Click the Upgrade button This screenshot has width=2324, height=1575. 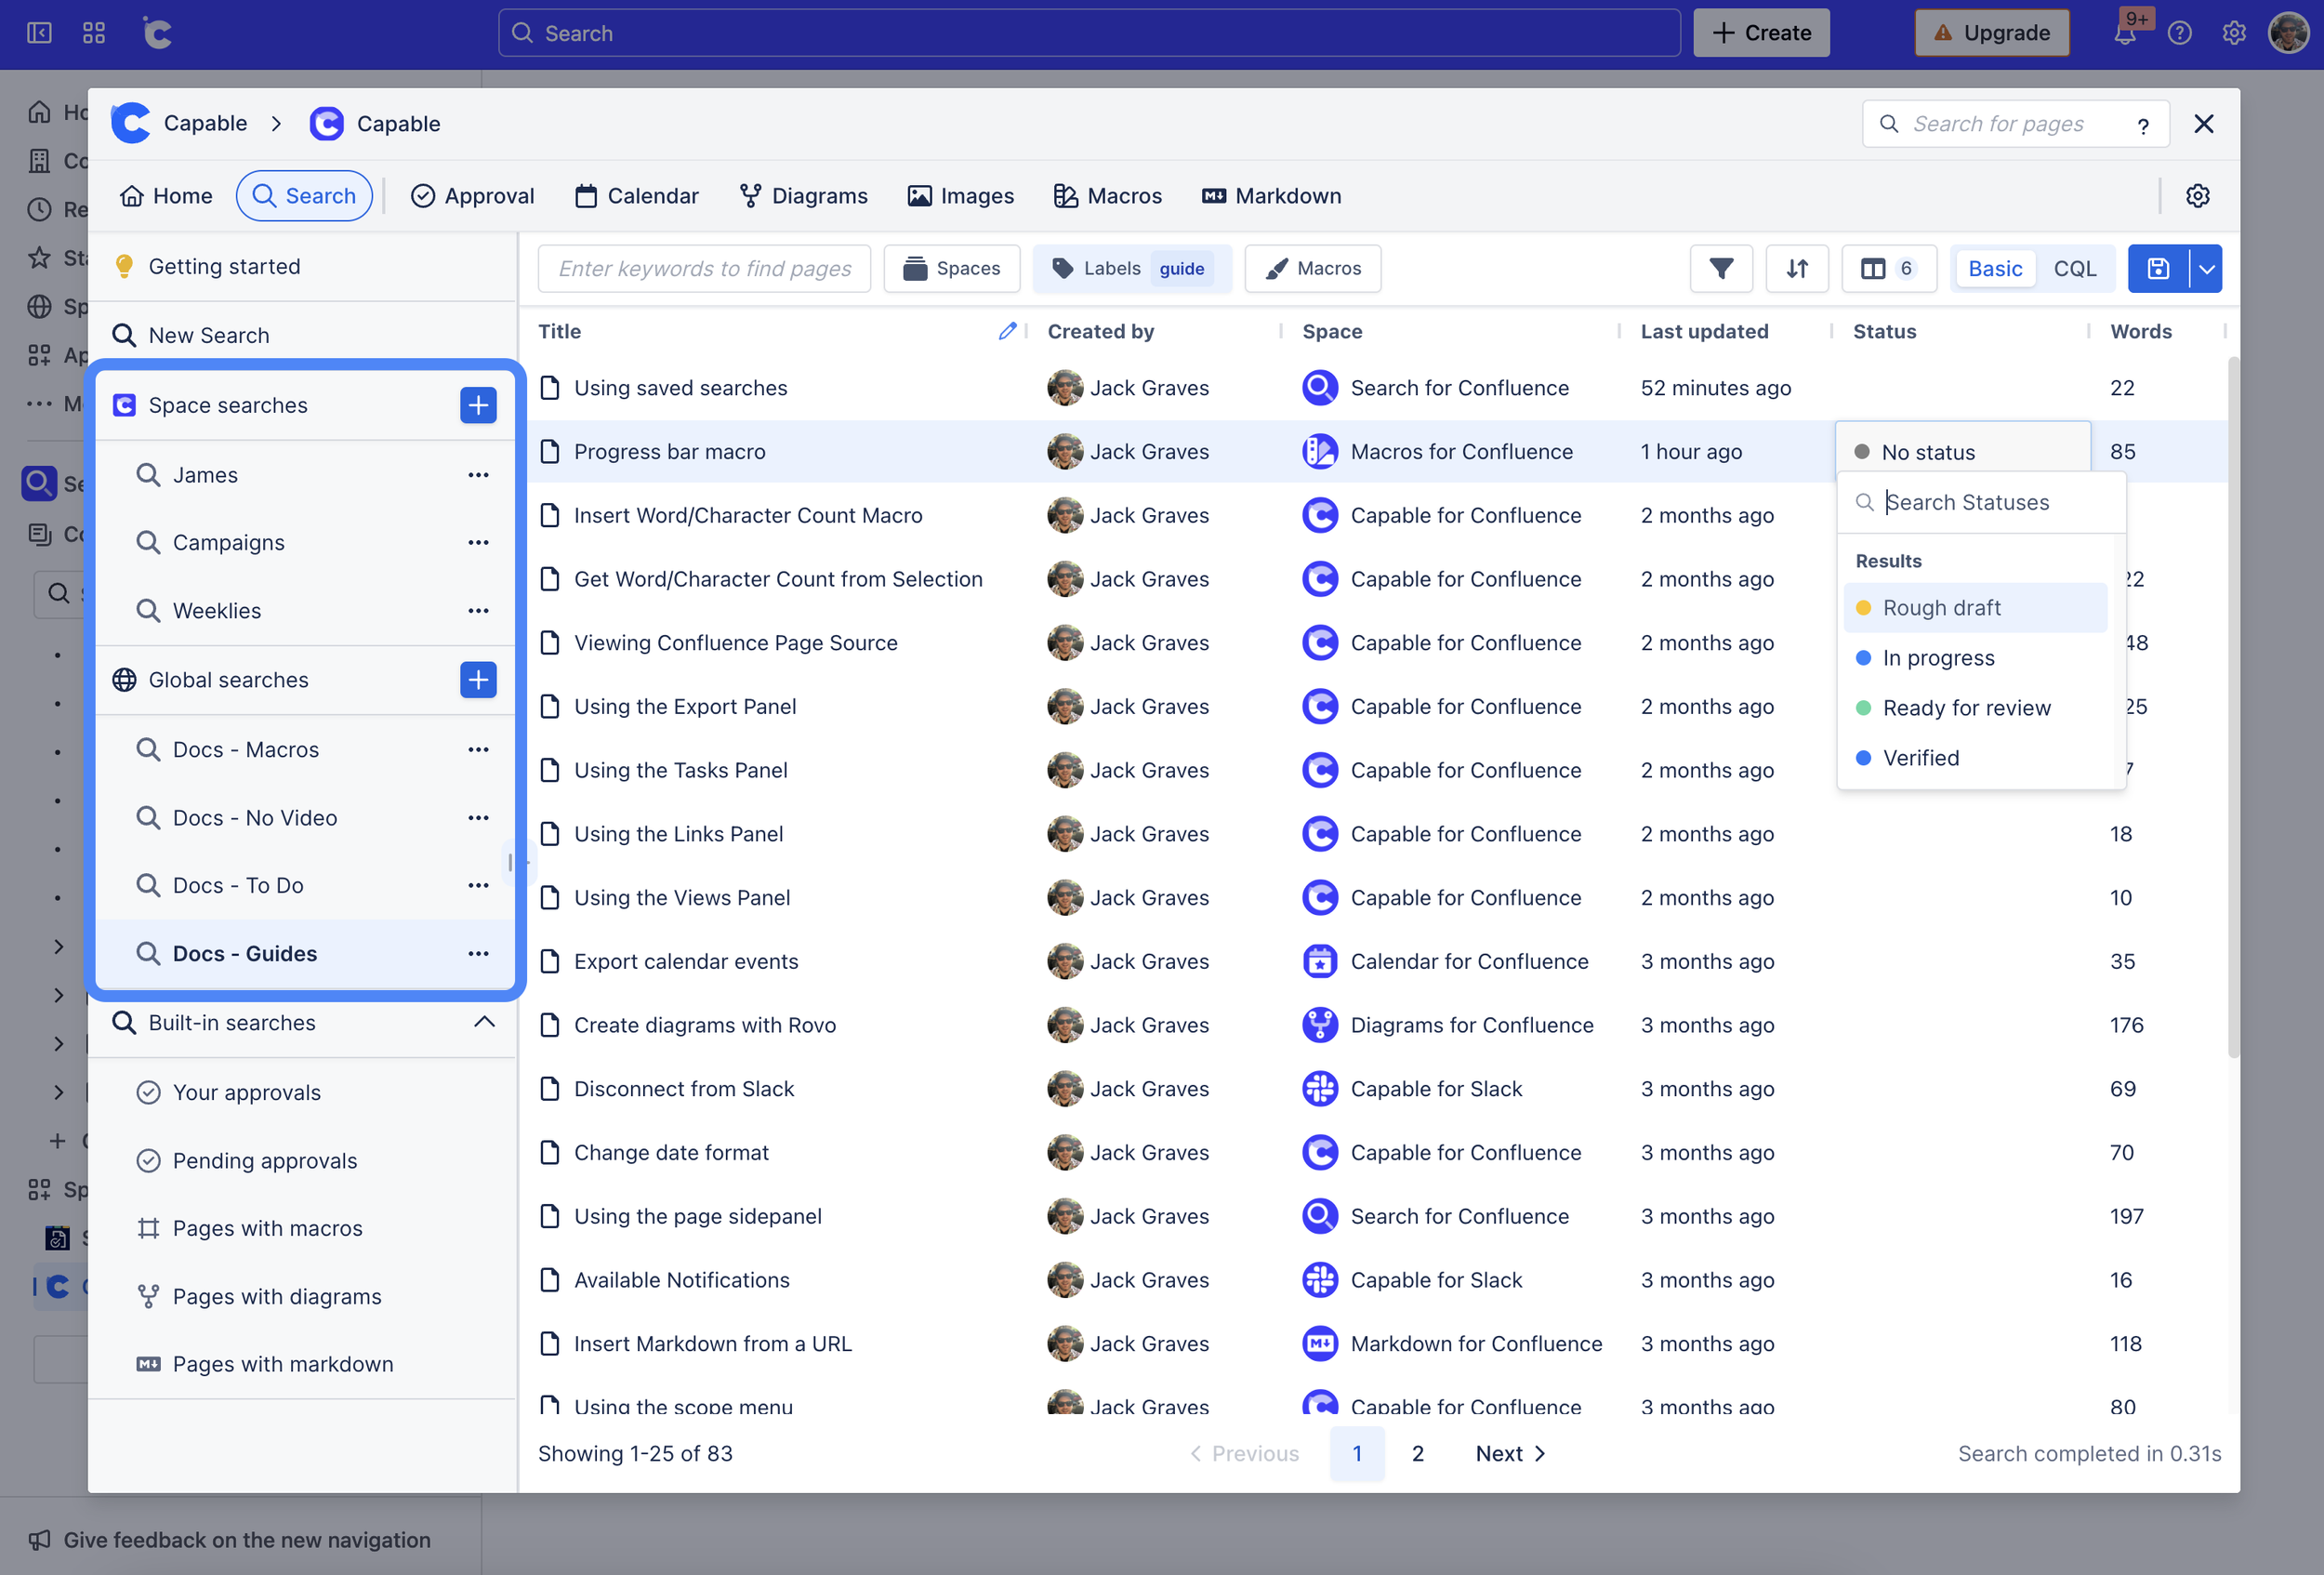(x=1991, y=33)
